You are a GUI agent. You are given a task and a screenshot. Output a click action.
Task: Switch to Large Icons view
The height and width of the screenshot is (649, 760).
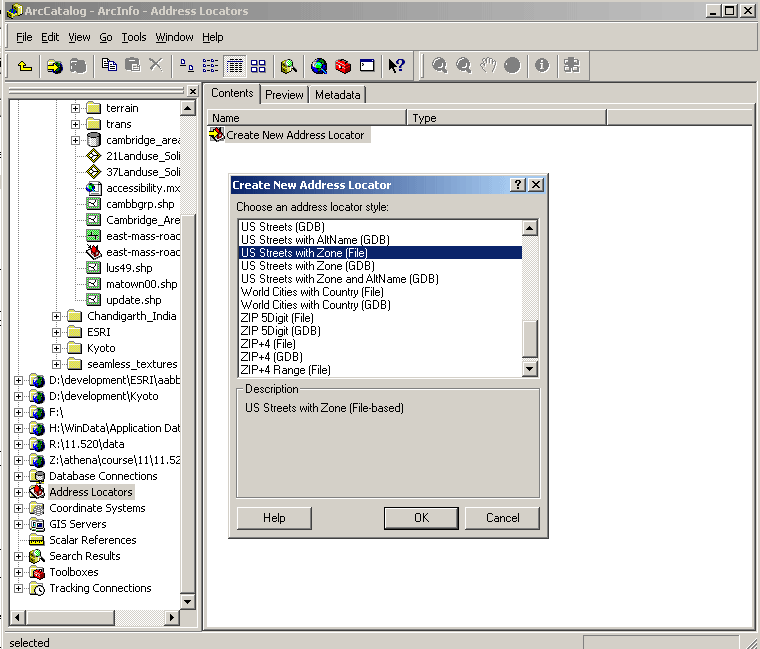pos(187,65)
